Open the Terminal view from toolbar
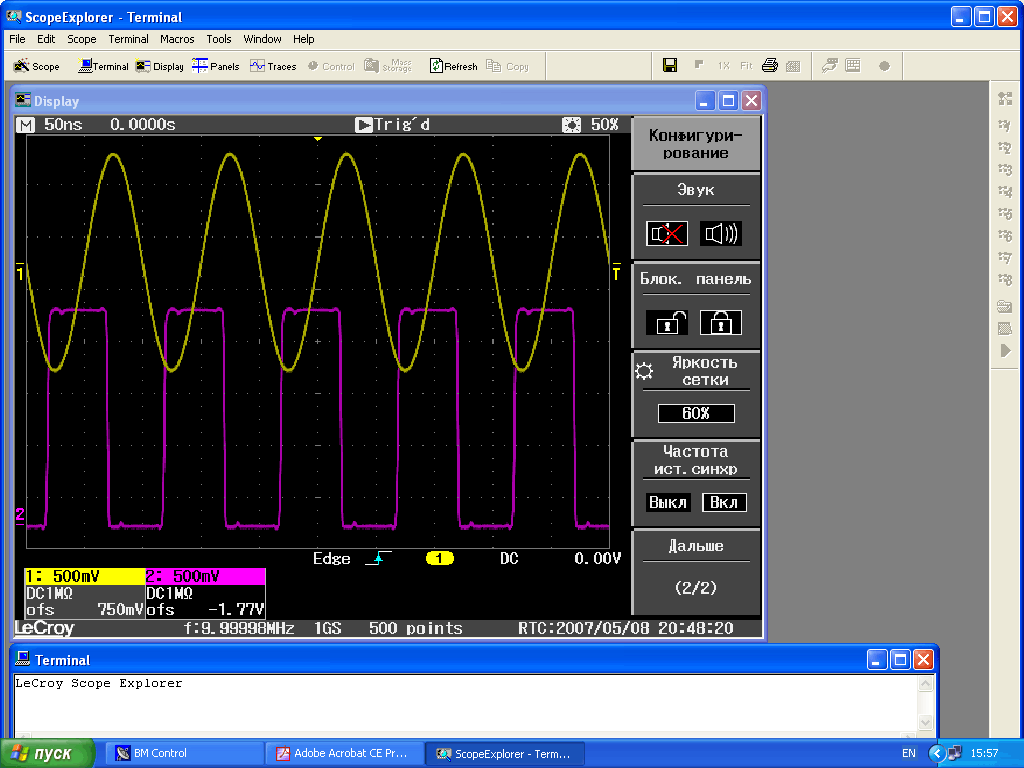Screen dimensions: 1024x768 (x=104, y=66)
